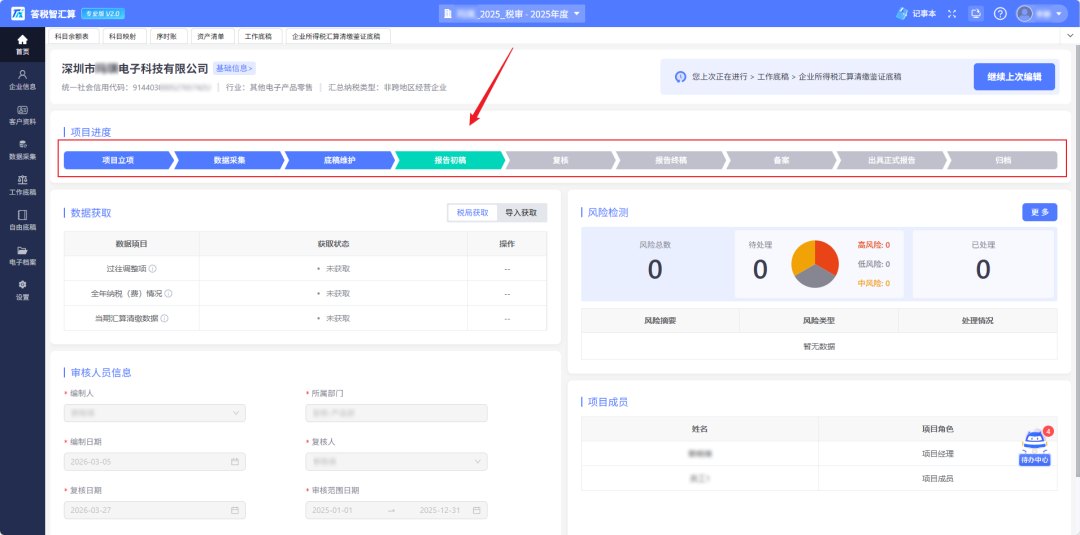Viewport: 1080px width, 535px height.
Task: Click clock icon in last-edit notice
Action: click(681, 76)
